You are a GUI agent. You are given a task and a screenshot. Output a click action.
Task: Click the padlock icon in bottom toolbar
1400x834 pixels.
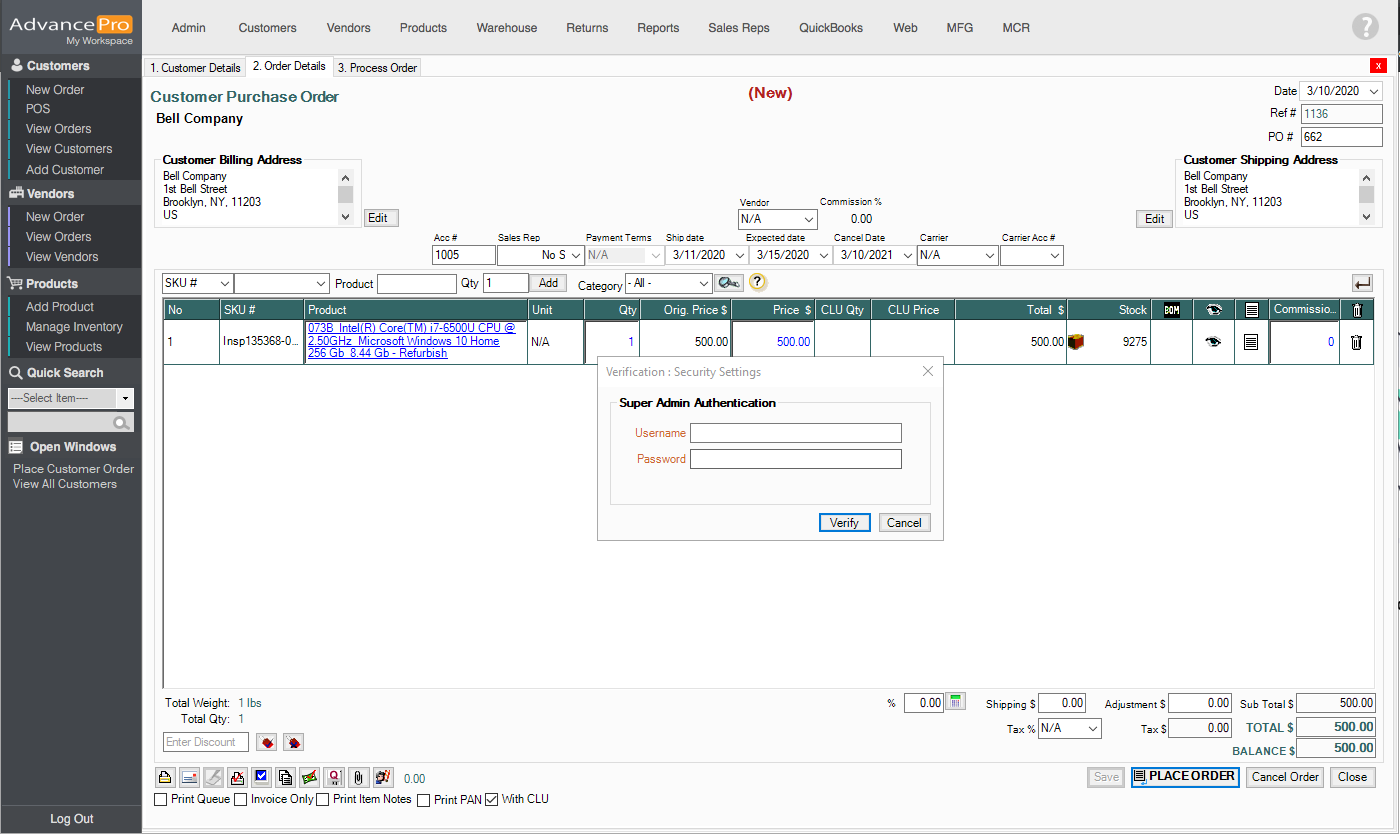[165, 777]
